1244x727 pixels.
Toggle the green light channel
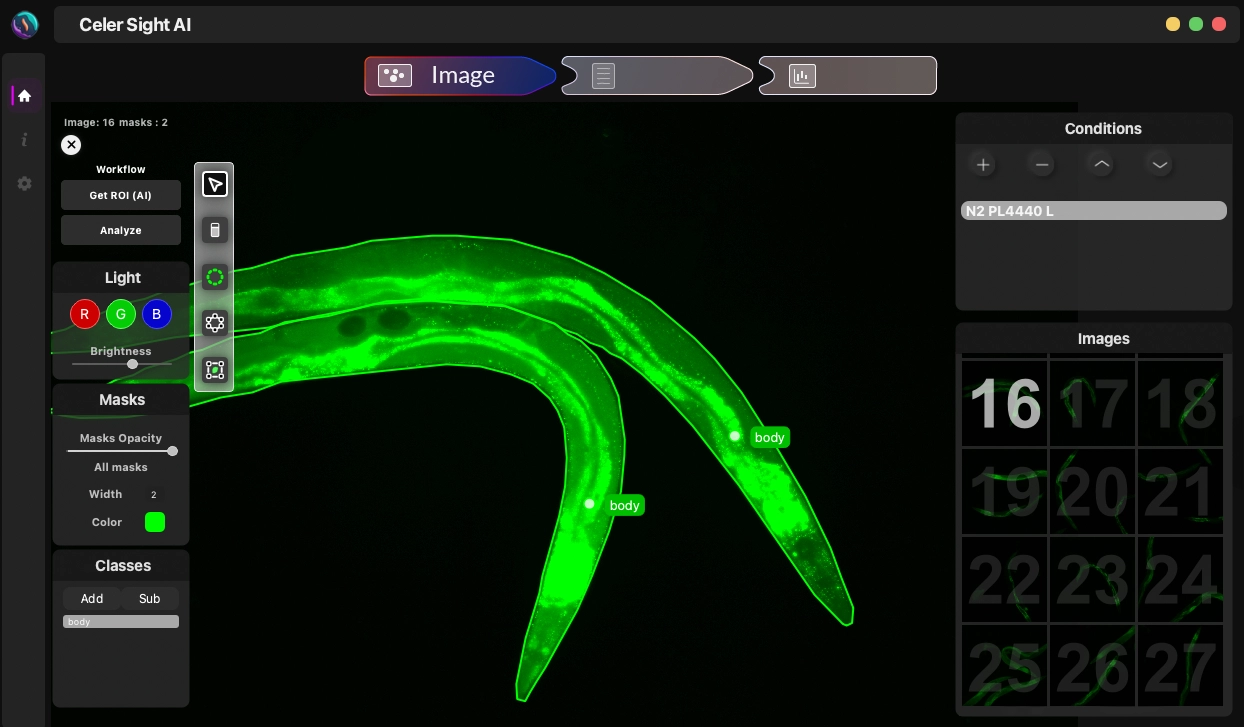point(121,314)
